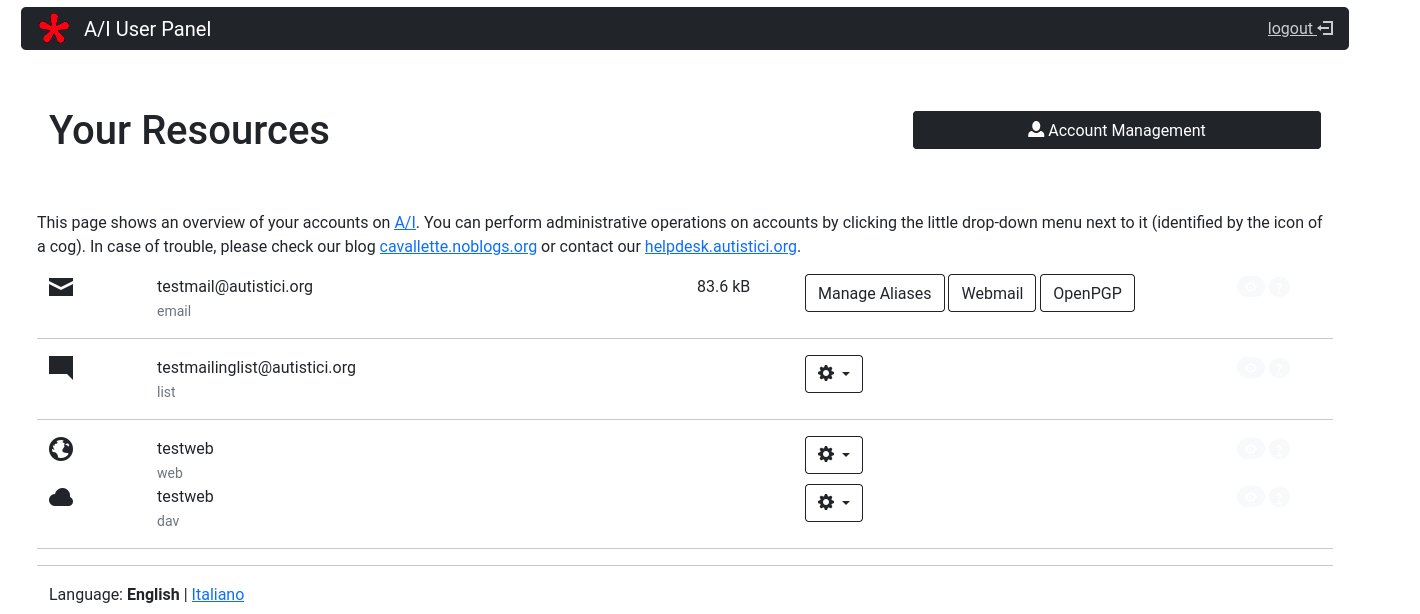Click the faded question mark icon in email row
The height and width of the screenshot is (614, 1420).
[x=1279, y=288]
